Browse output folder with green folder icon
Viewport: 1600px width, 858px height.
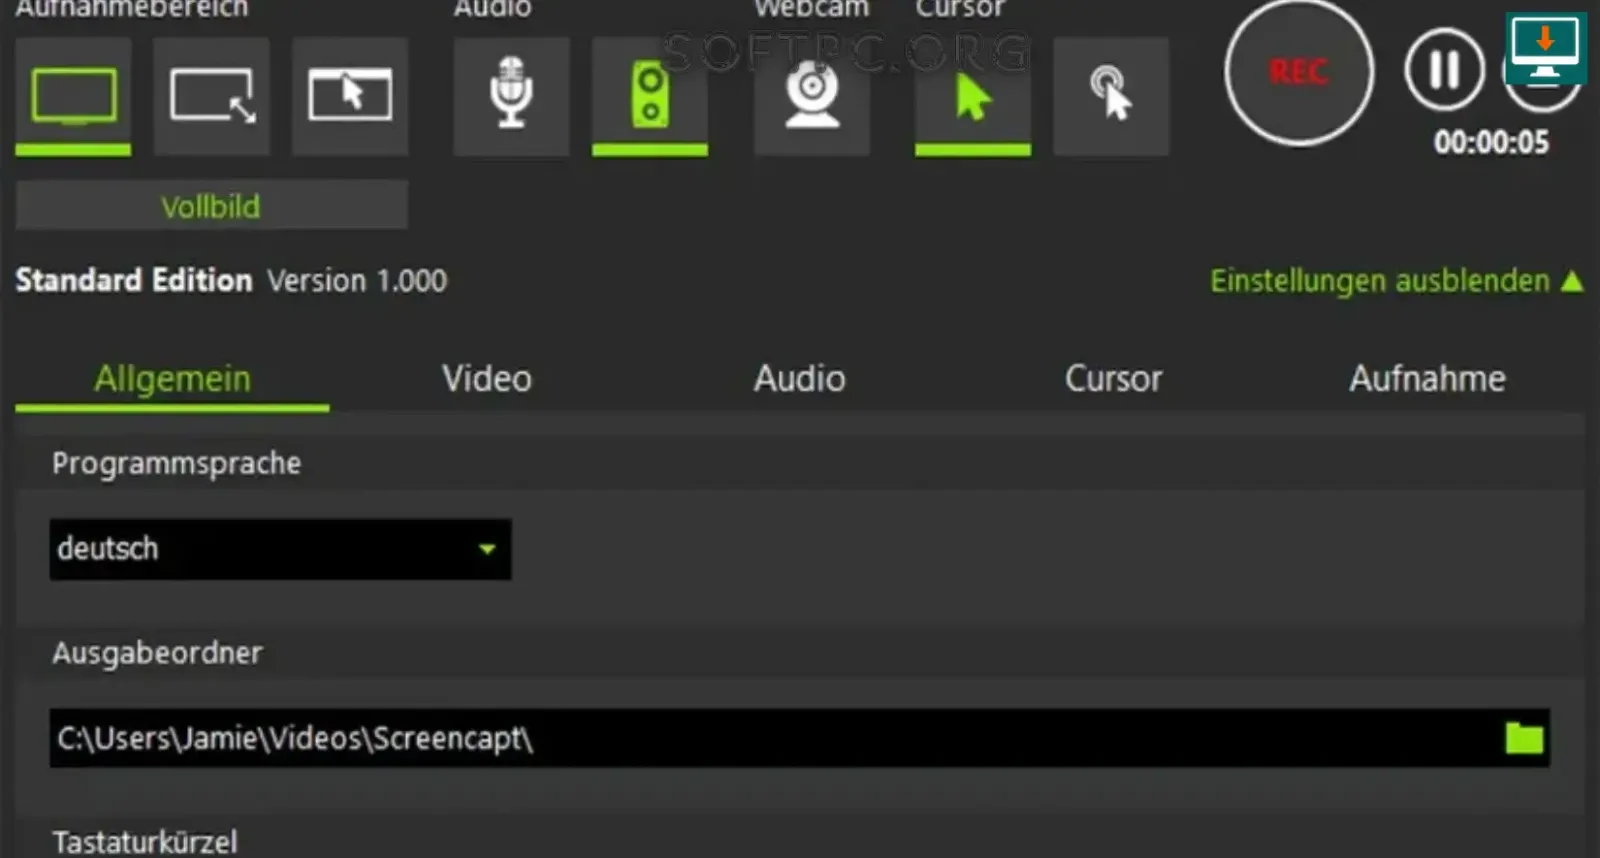[x=1524, y=738]
